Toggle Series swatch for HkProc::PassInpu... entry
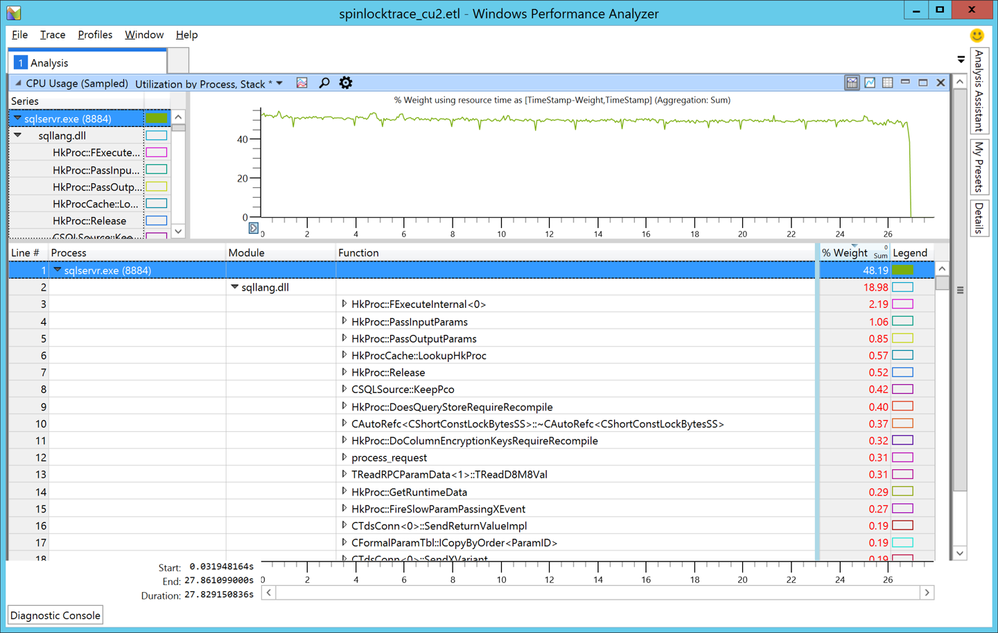998x633 pixels. [x=157, y=170]
